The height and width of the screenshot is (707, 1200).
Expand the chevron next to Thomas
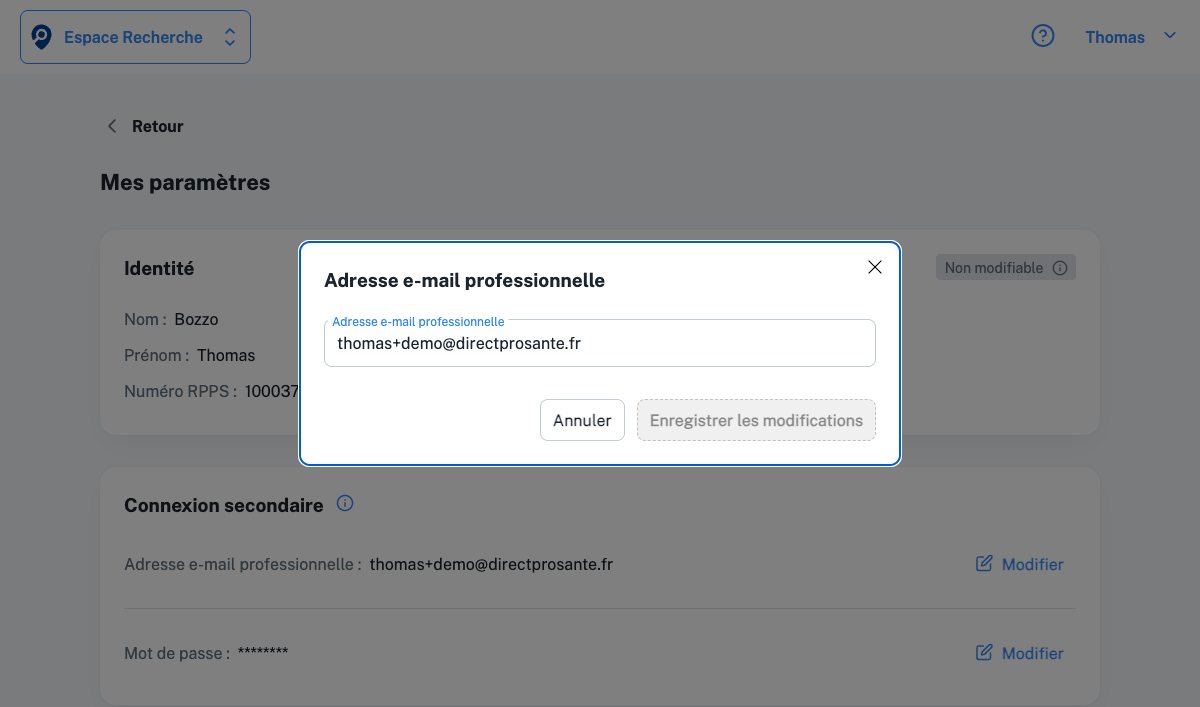[x=1170, y=36]
